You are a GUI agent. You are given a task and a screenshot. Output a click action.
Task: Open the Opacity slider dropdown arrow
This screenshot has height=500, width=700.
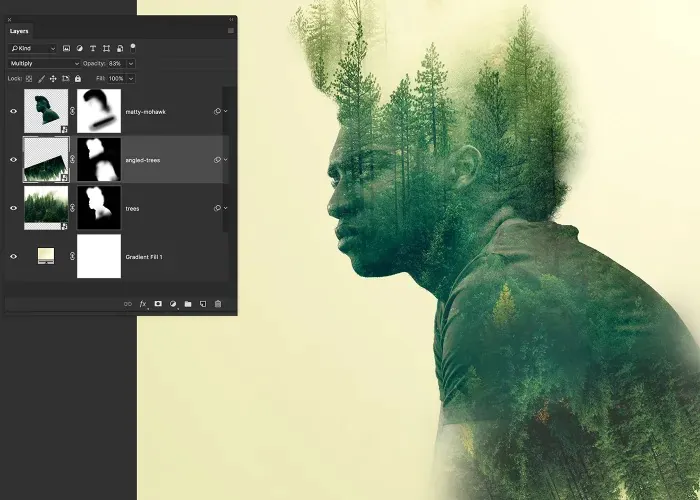point(131,63)
